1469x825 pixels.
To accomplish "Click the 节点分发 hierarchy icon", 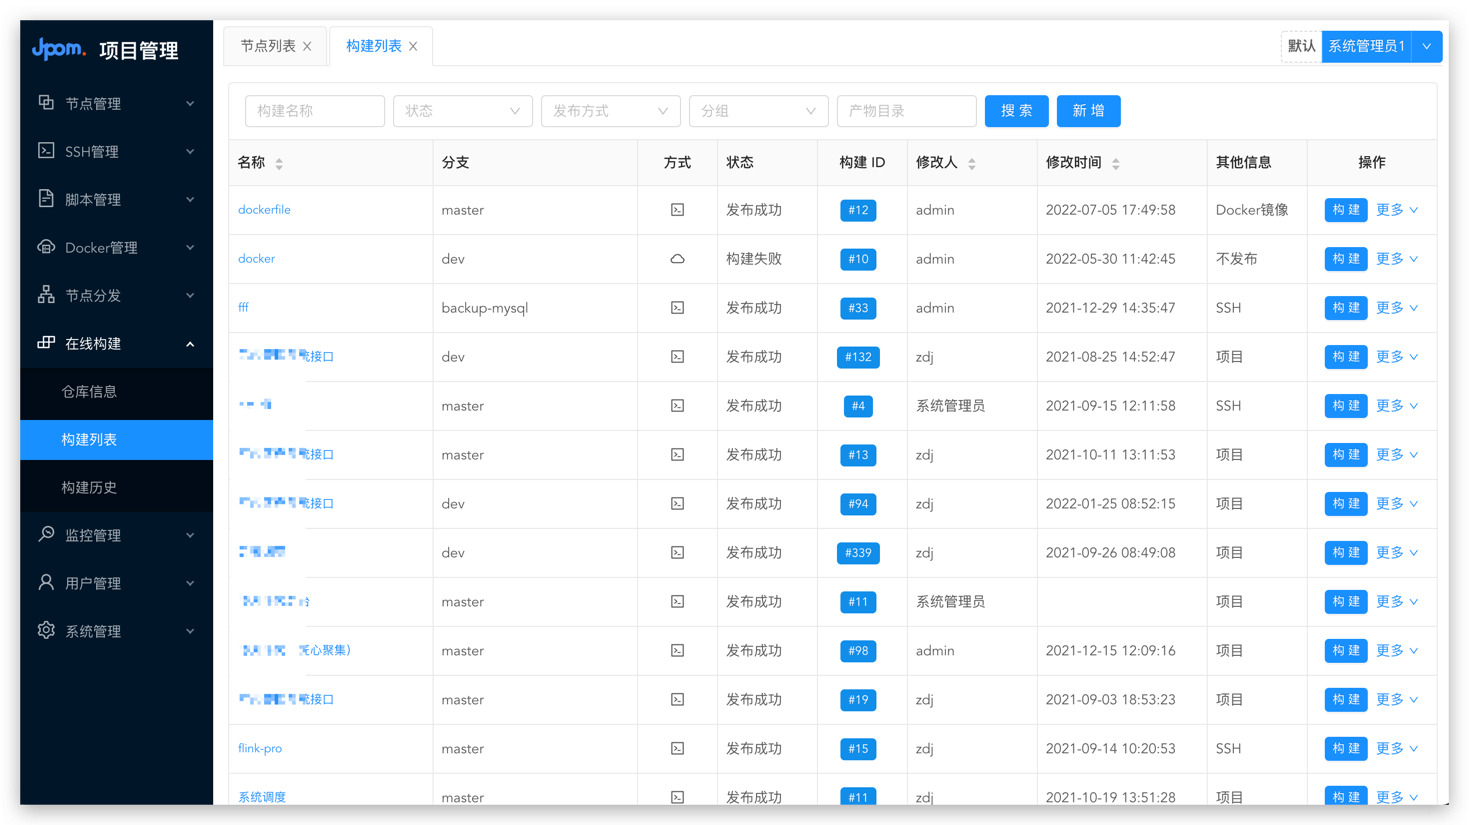I will tap(46, 294).
